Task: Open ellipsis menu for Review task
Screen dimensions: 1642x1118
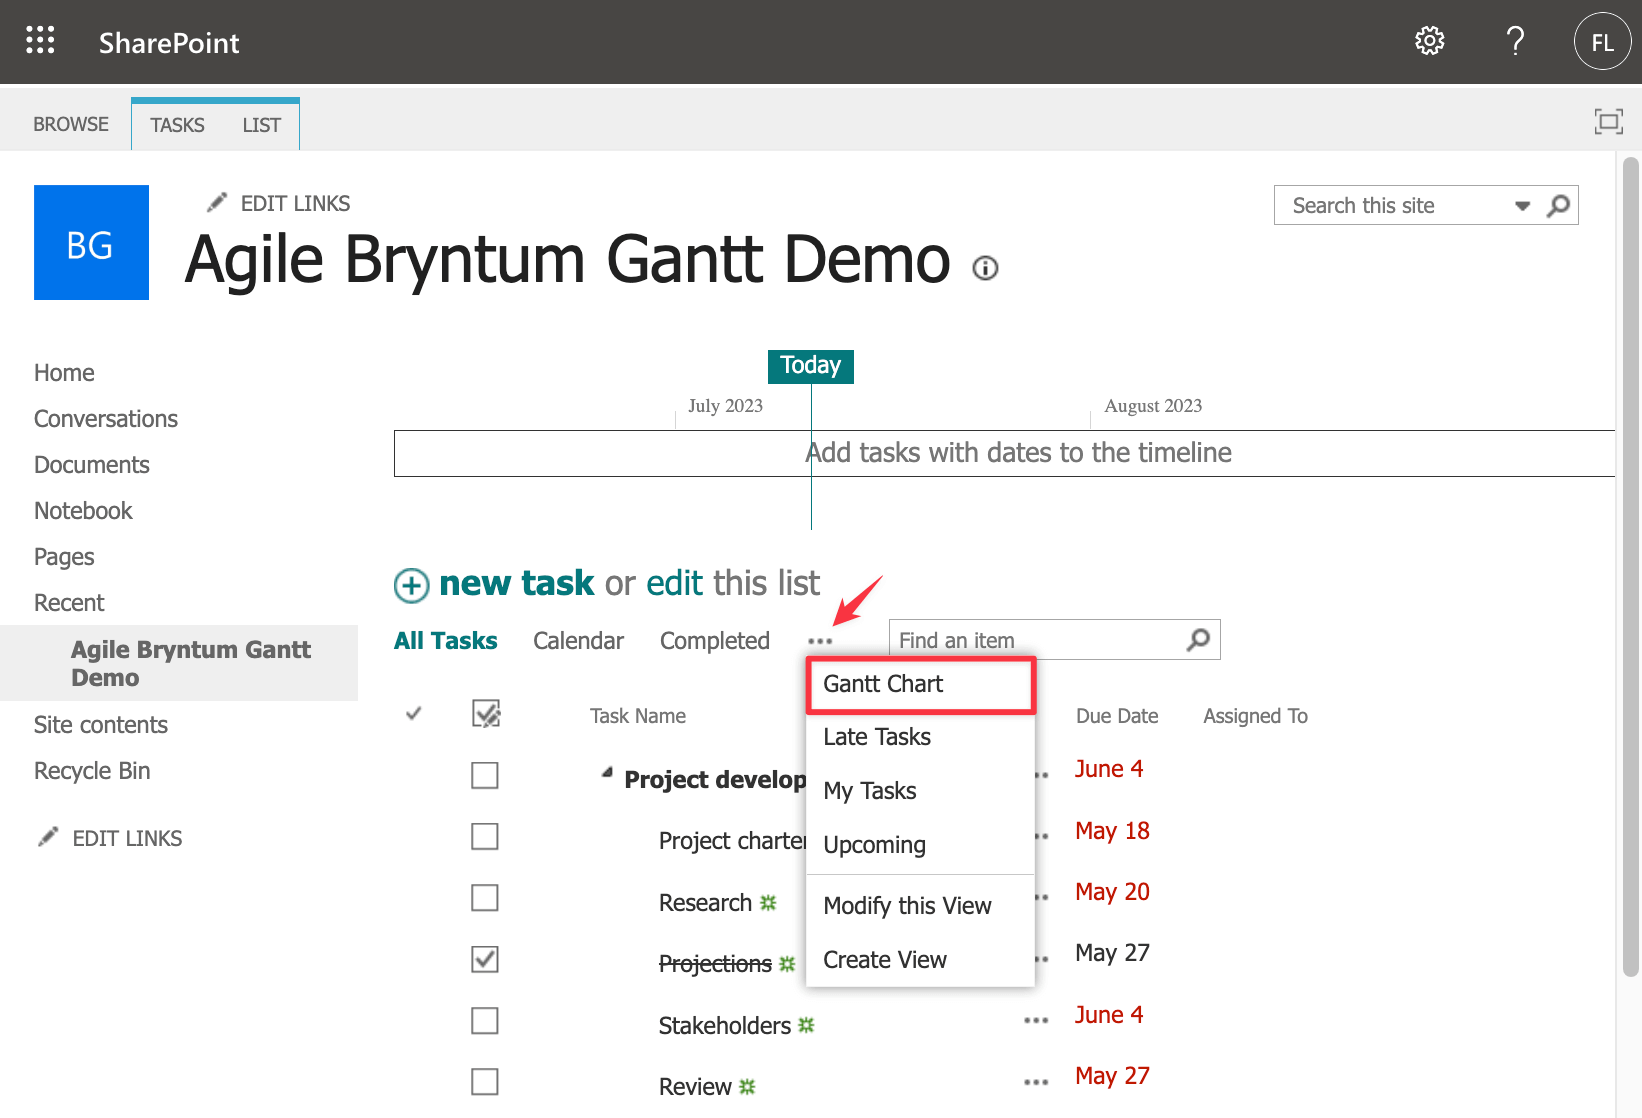Action: 1036,1082
